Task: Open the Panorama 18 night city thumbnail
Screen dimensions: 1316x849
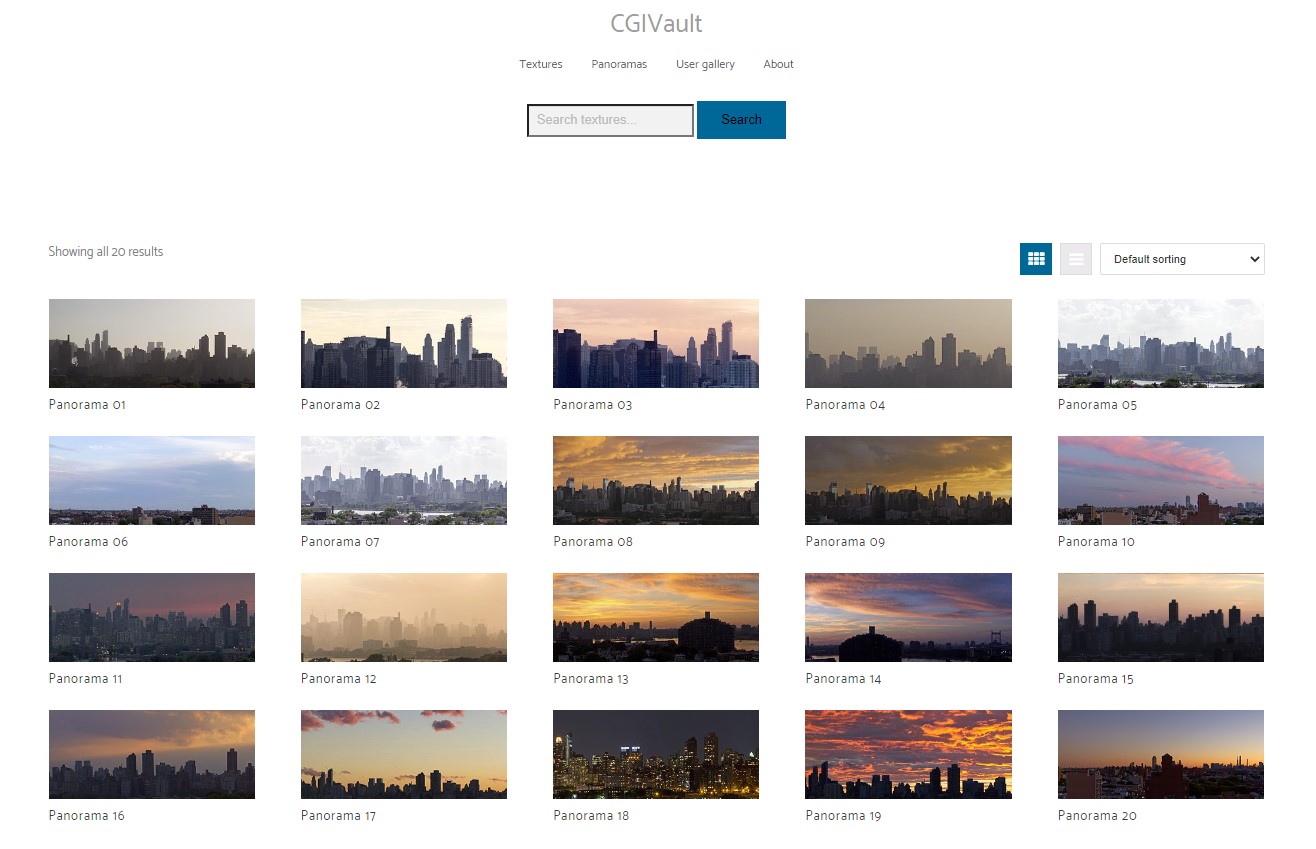Action: 656,754
